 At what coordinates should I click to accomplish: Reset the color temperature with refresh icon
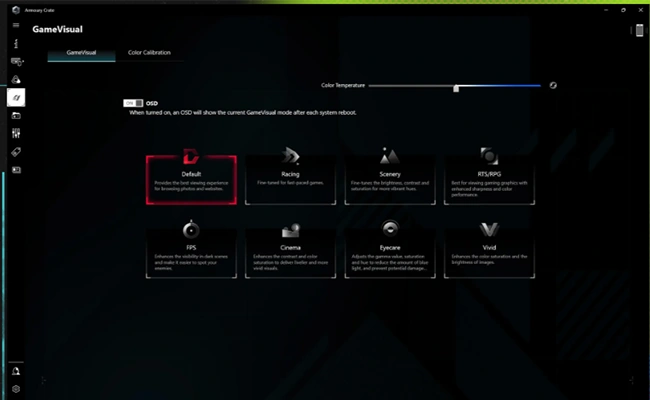coord(553,85)
